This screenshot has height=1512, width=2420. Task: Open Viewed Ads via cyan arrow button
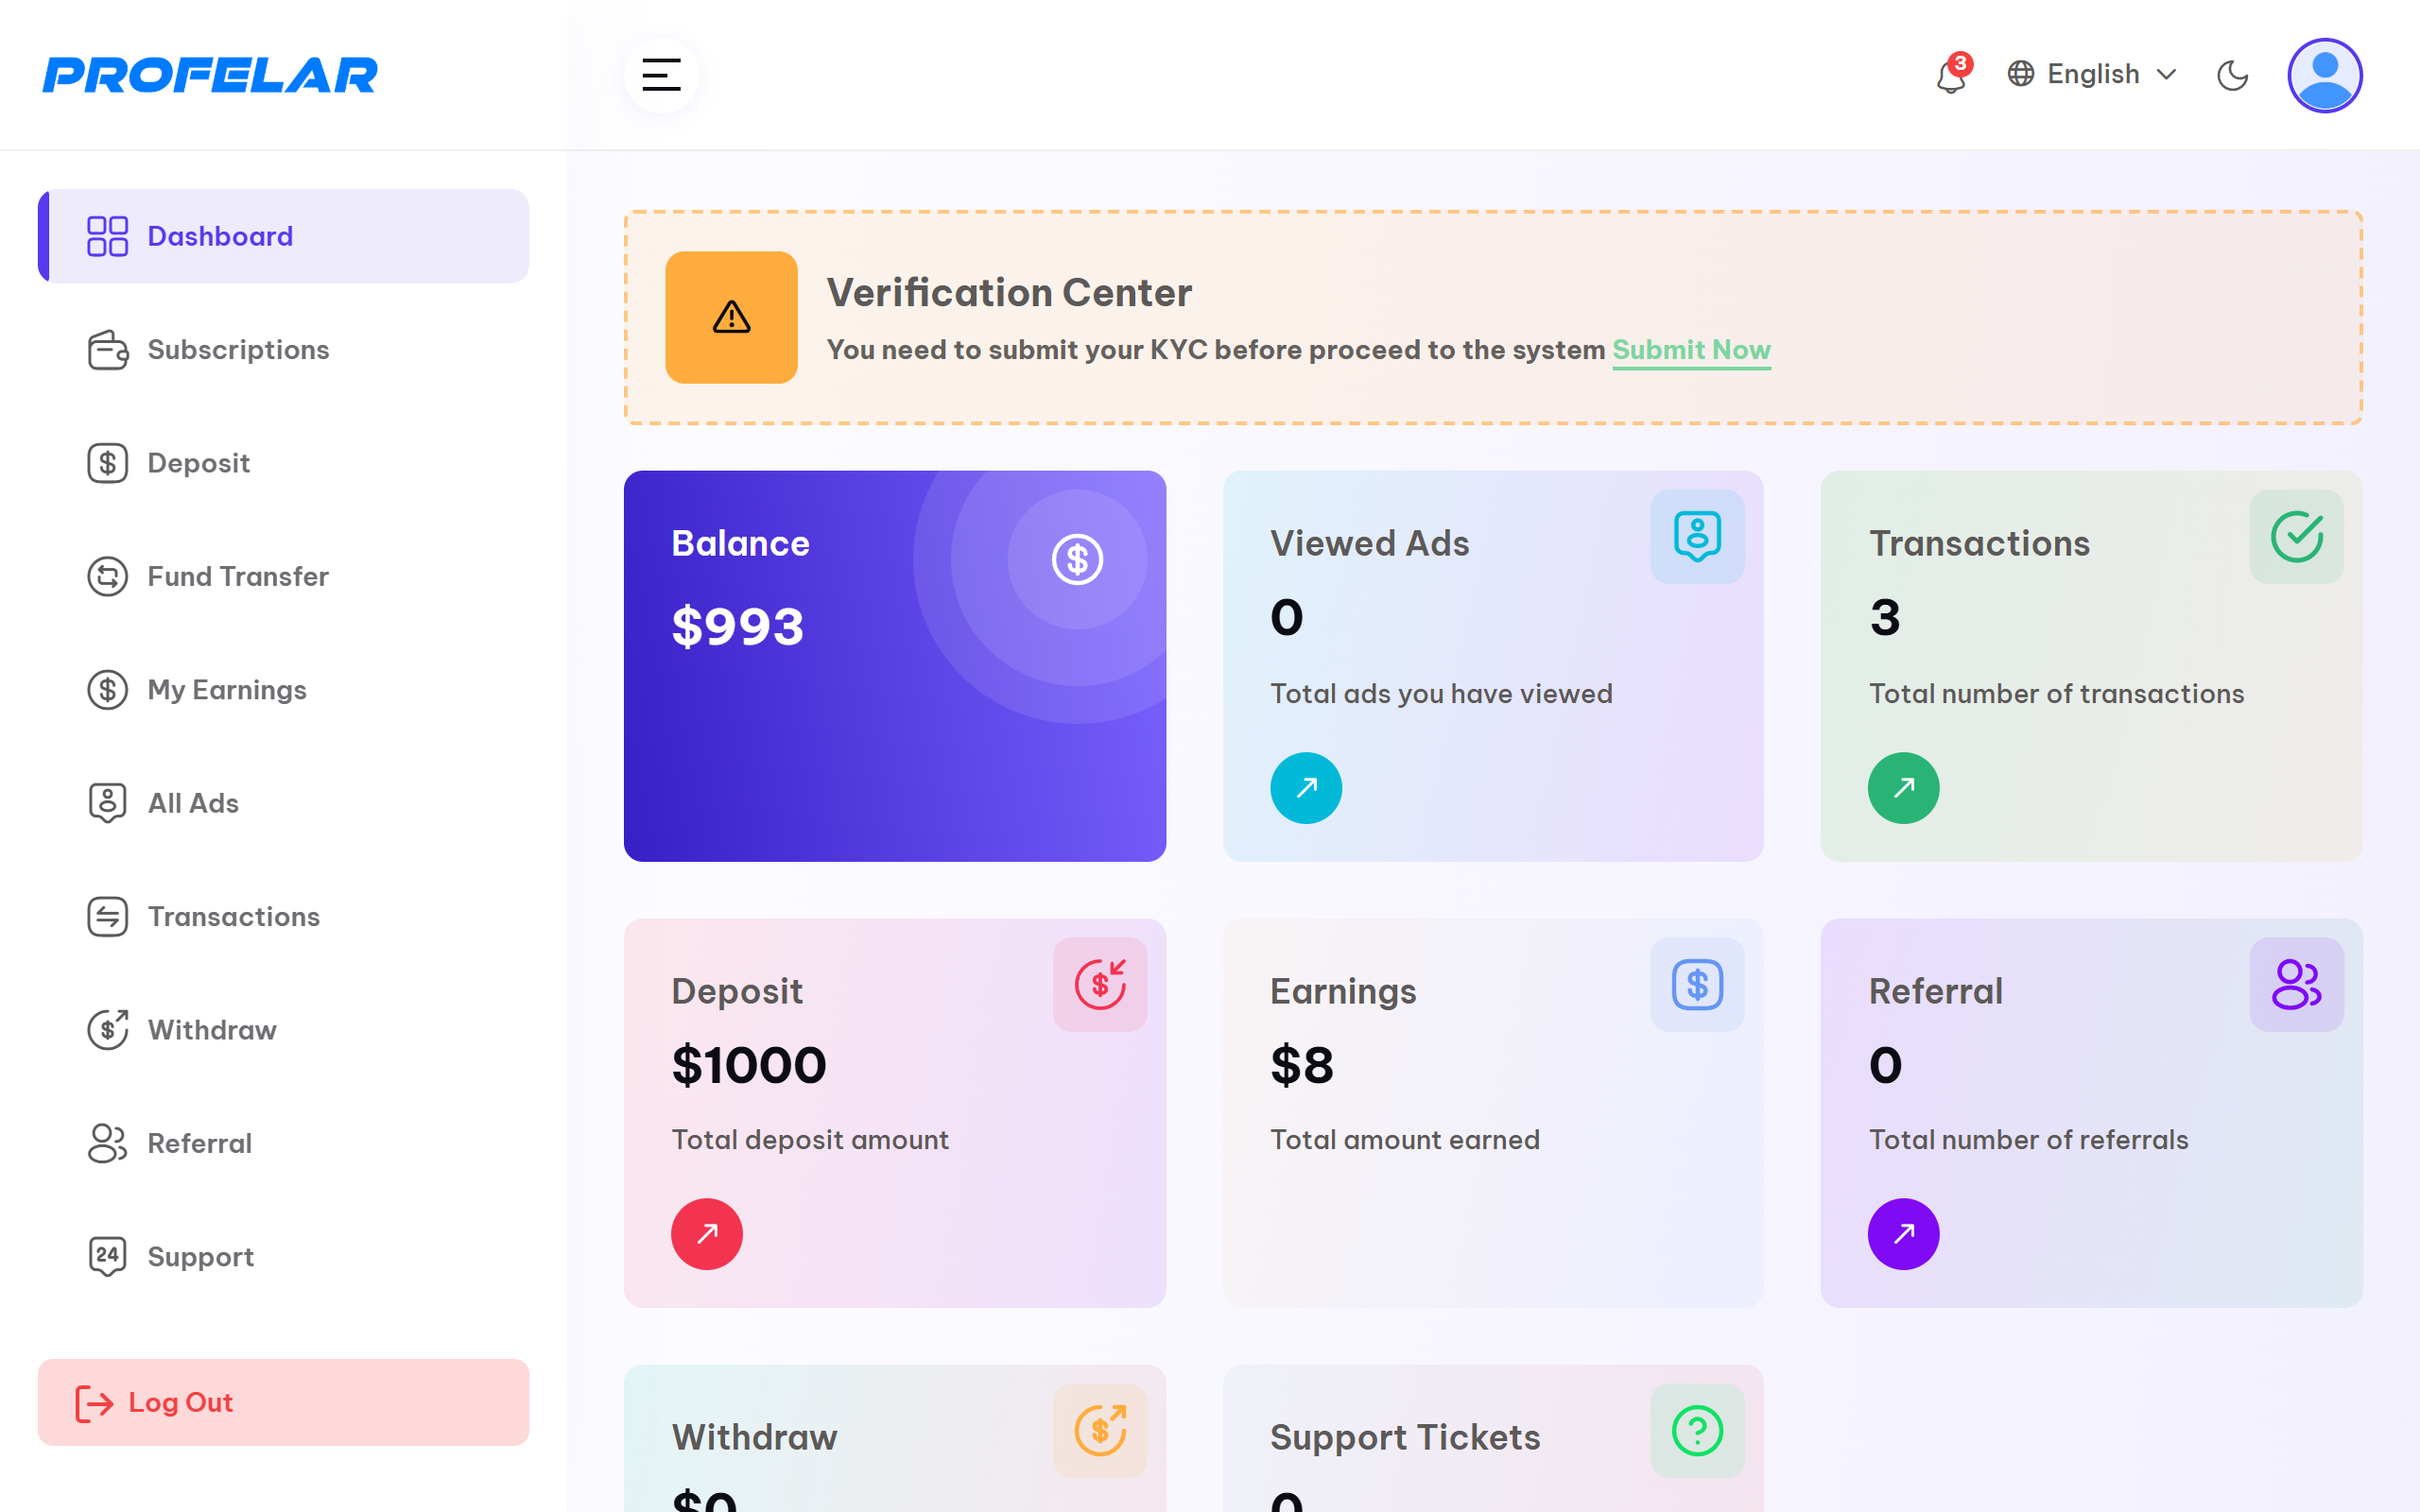(x=1306, y=788)
